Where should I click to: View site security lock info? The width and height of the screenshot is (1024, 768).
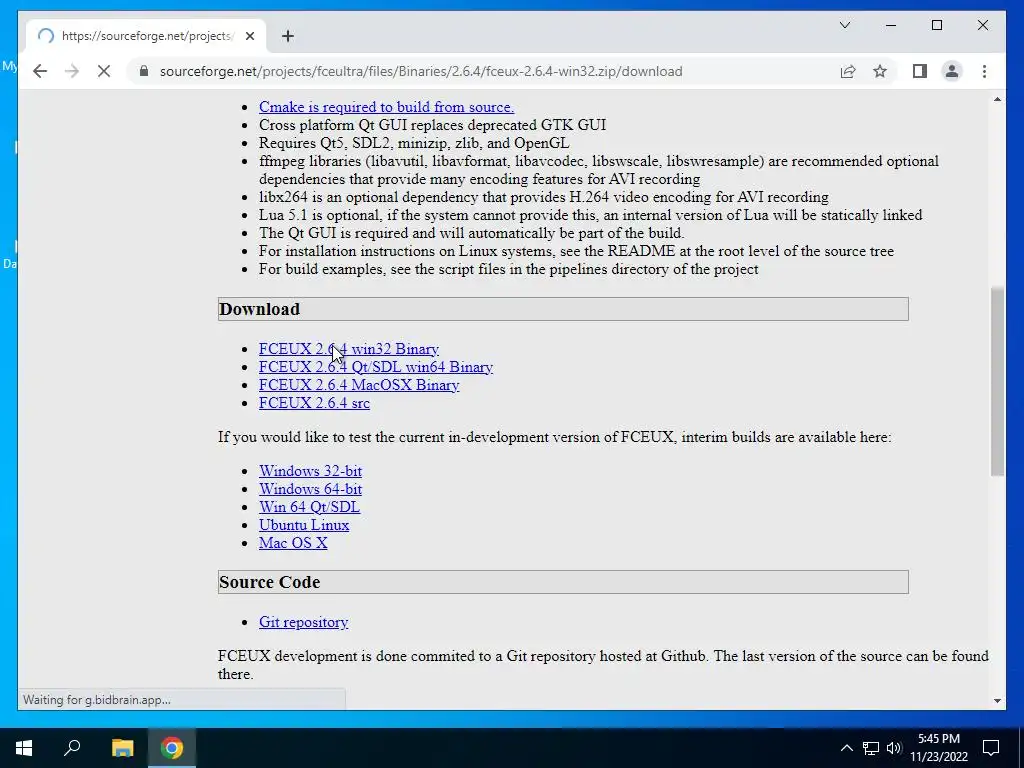coord(144,71)
